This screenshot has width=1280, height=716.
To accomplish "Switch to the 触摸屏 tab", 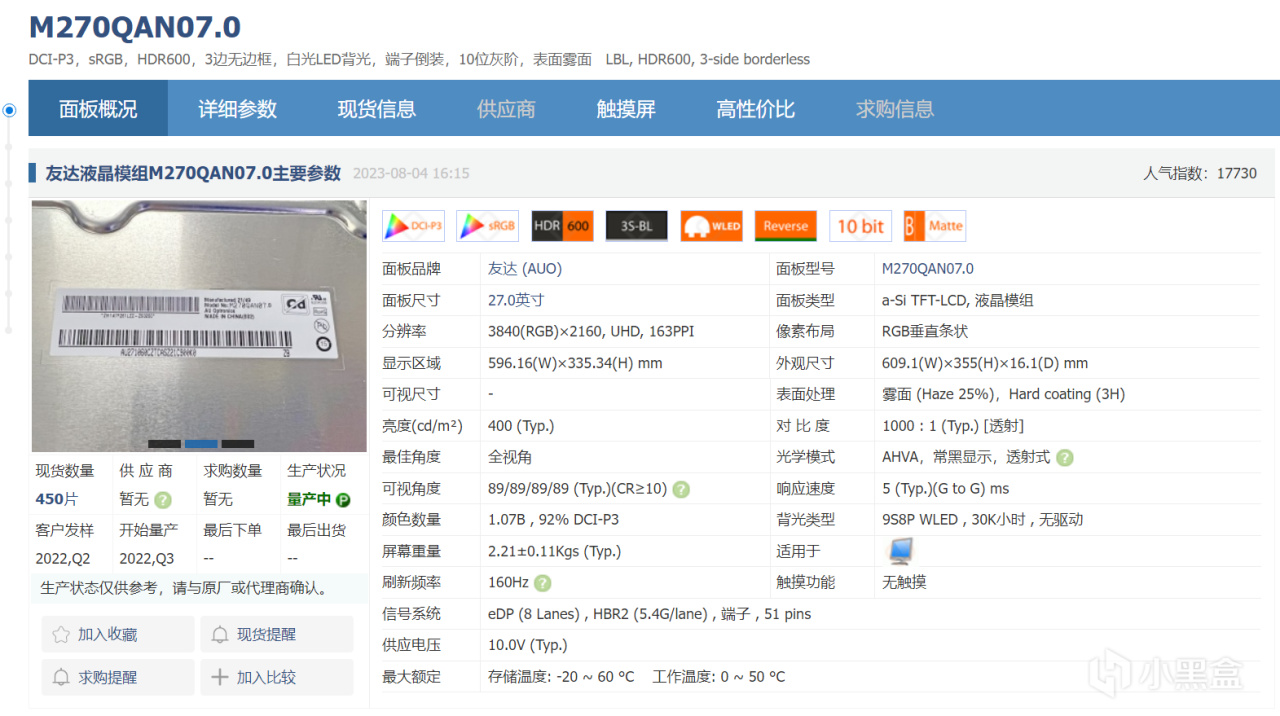I will pyautogui.click(x=626, y=109).
